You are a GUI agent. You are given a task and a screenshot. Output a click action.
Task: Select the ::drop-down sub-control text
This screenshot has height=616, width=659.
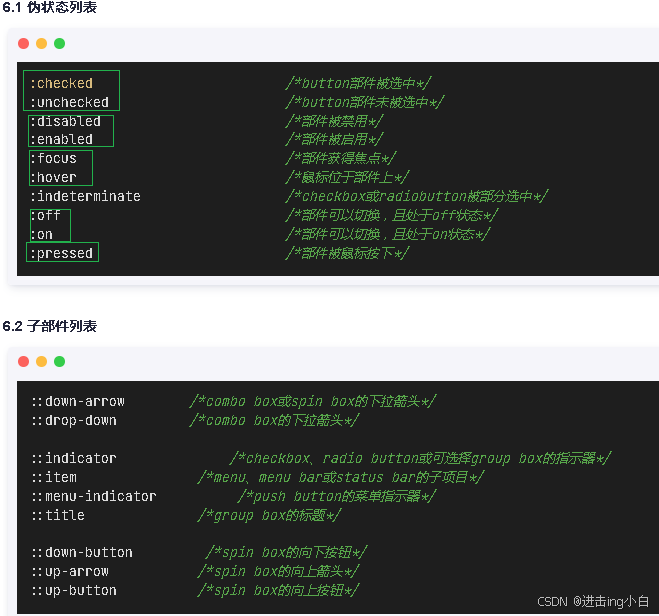click(x=74, y=420)
